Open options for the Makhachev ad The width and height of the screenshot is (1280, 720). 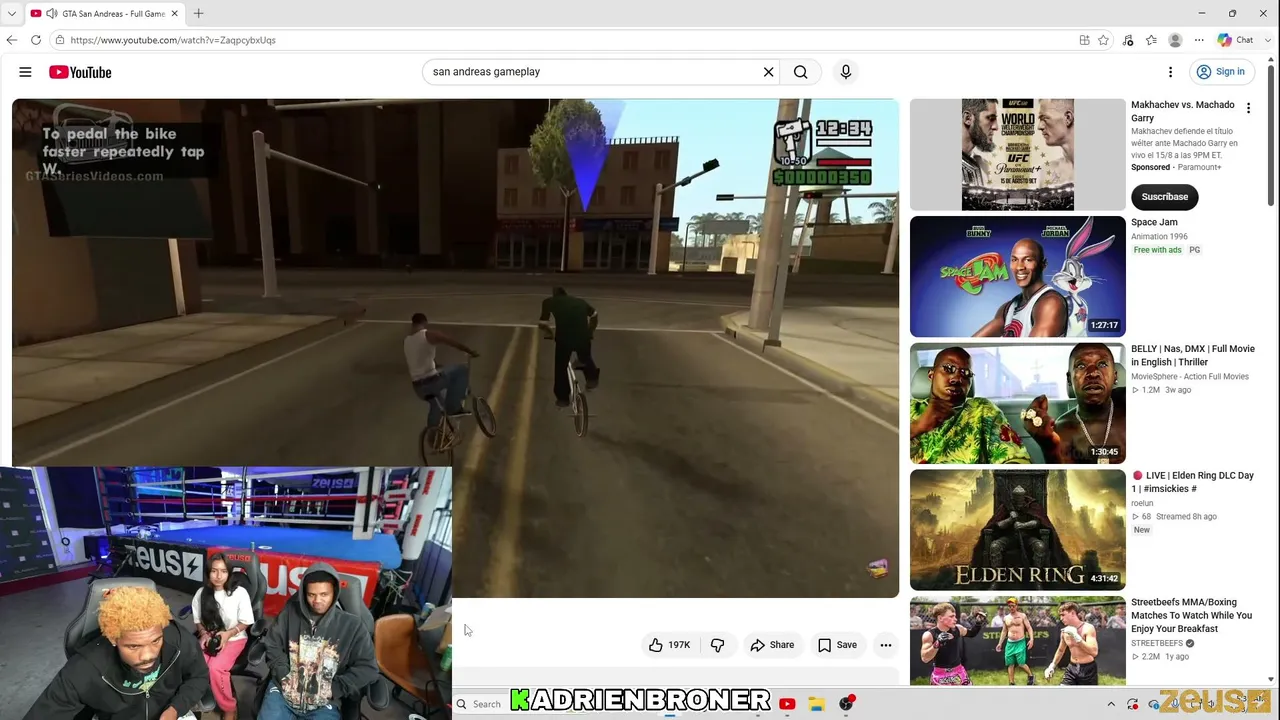(x=1248, y=108)
